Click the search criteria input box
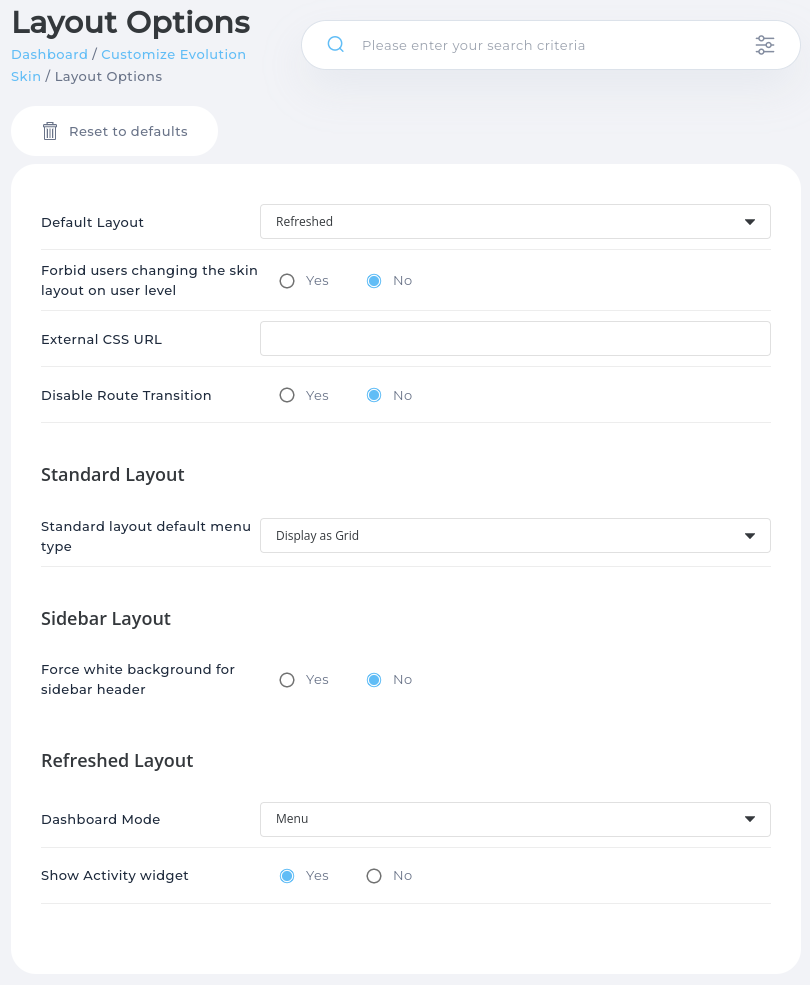The width and height of the screenshot is (810, 985). [x=550, y=45]
